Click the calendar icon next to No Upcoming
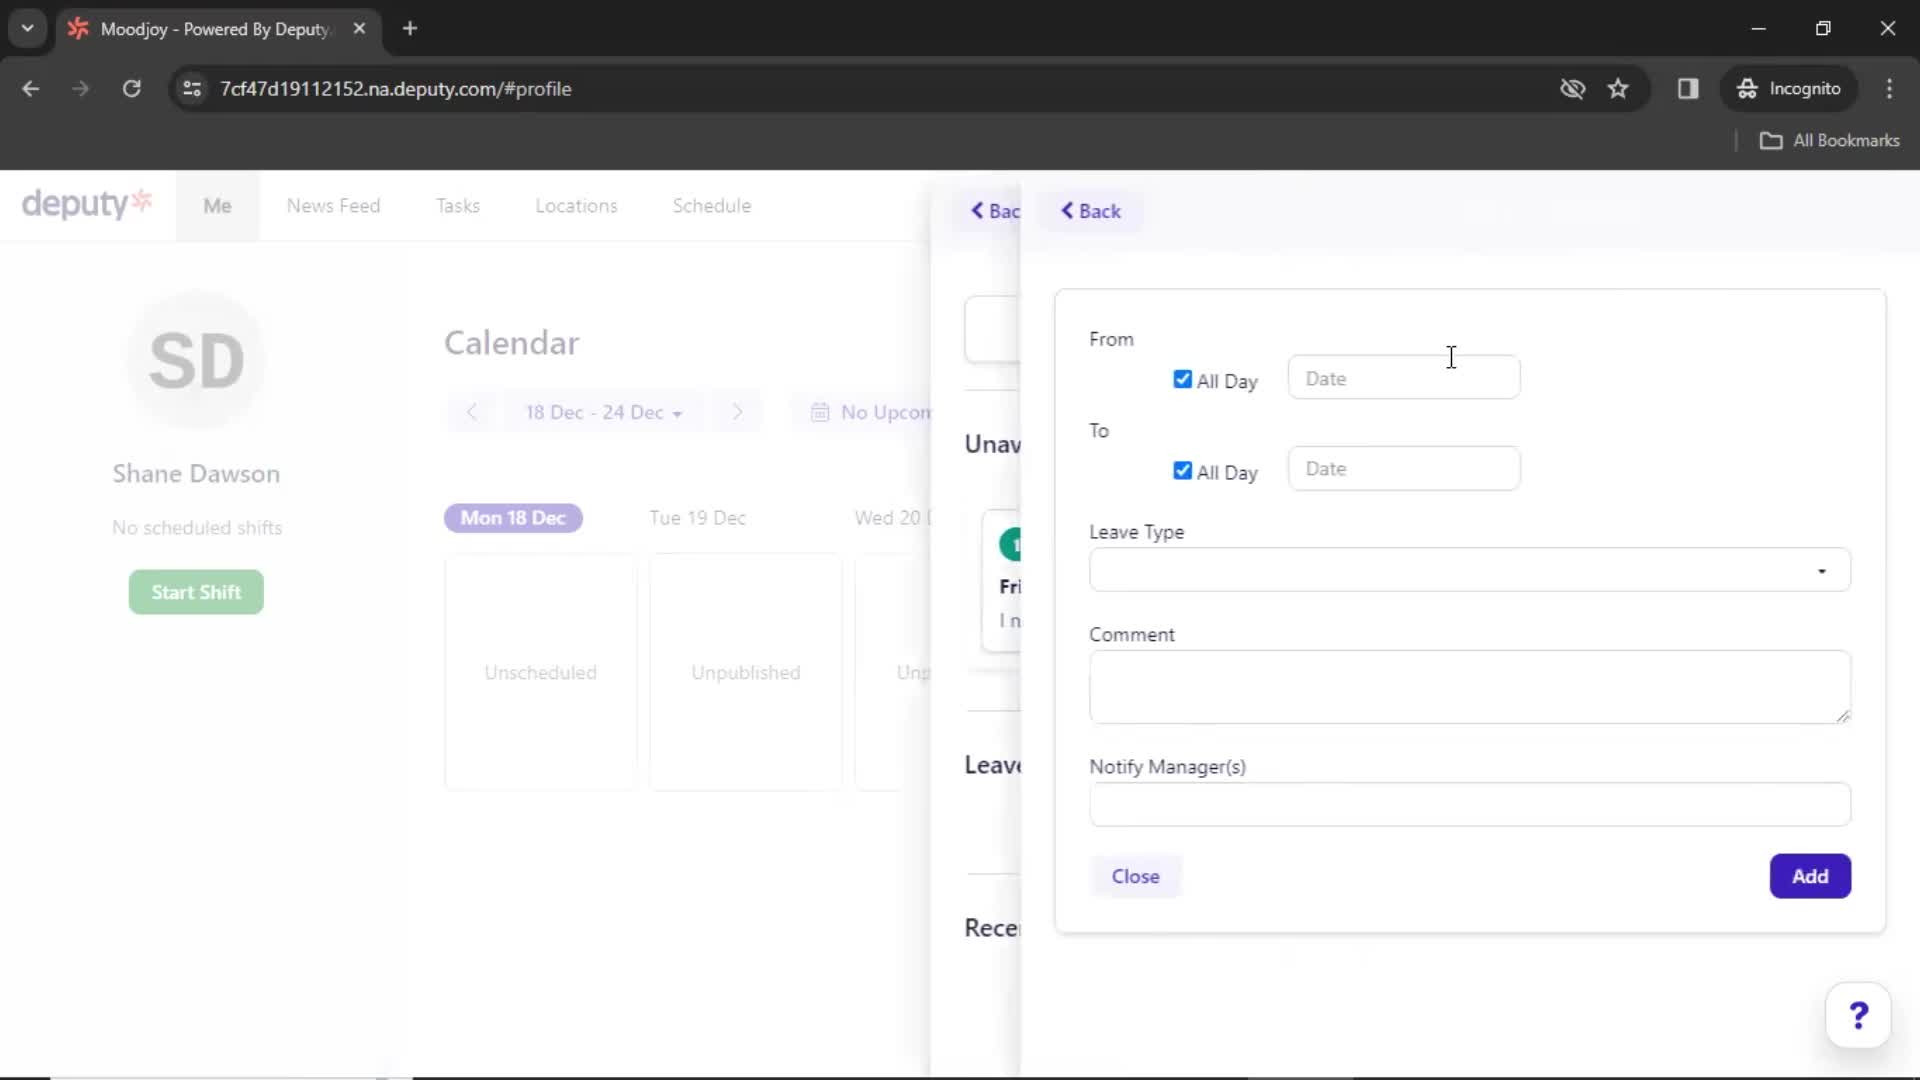The height and width of the screenshot is (1080, 1920). pos(819,411)
